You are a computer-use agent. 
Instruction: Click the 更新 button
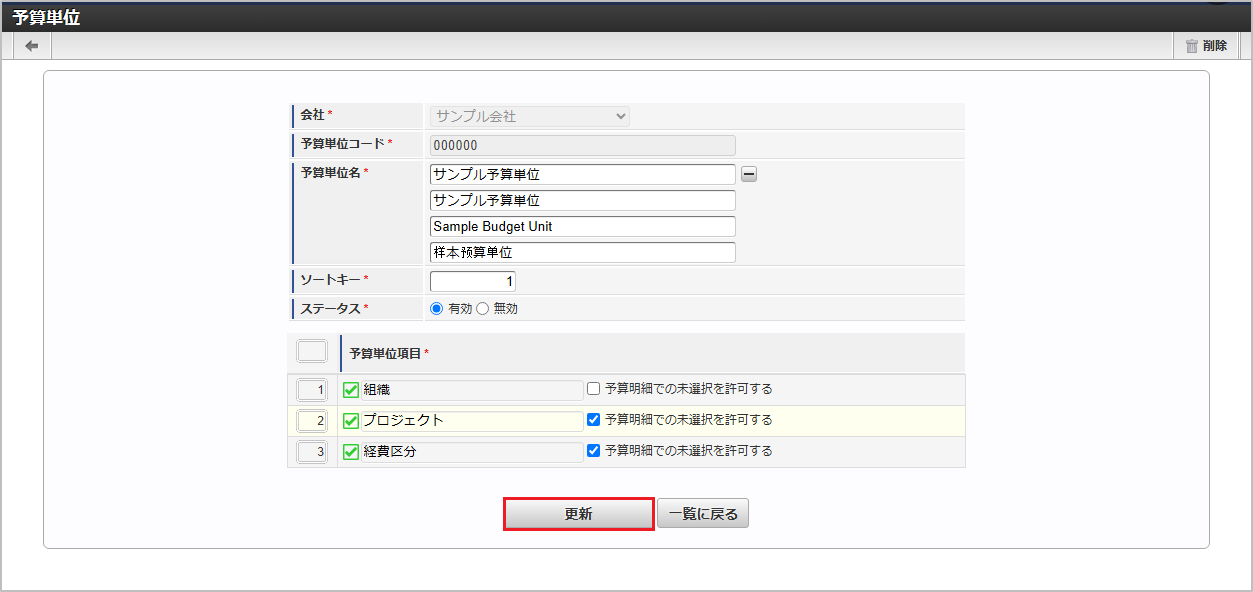[x=579, y=514]
